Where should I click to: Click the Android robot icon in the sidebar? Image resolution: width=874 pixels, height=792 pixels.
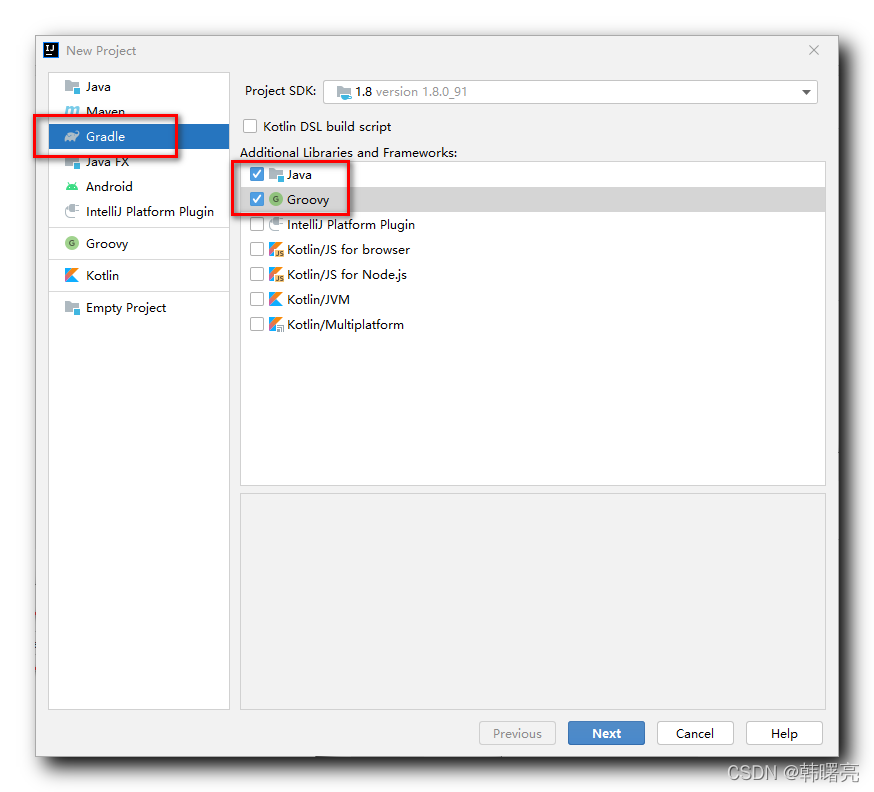(72, 187)
